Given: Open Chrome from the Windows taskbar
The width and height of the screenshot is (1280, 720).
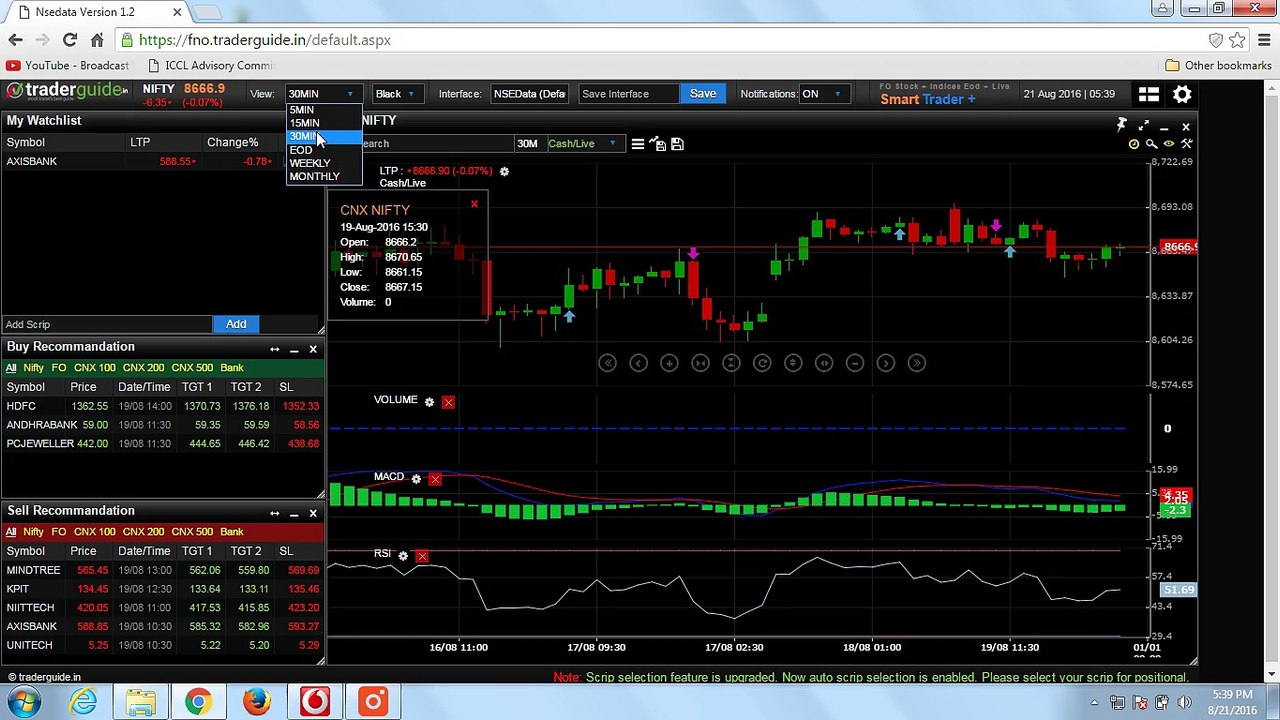Looking at the screenshot, I should [198, 701].
